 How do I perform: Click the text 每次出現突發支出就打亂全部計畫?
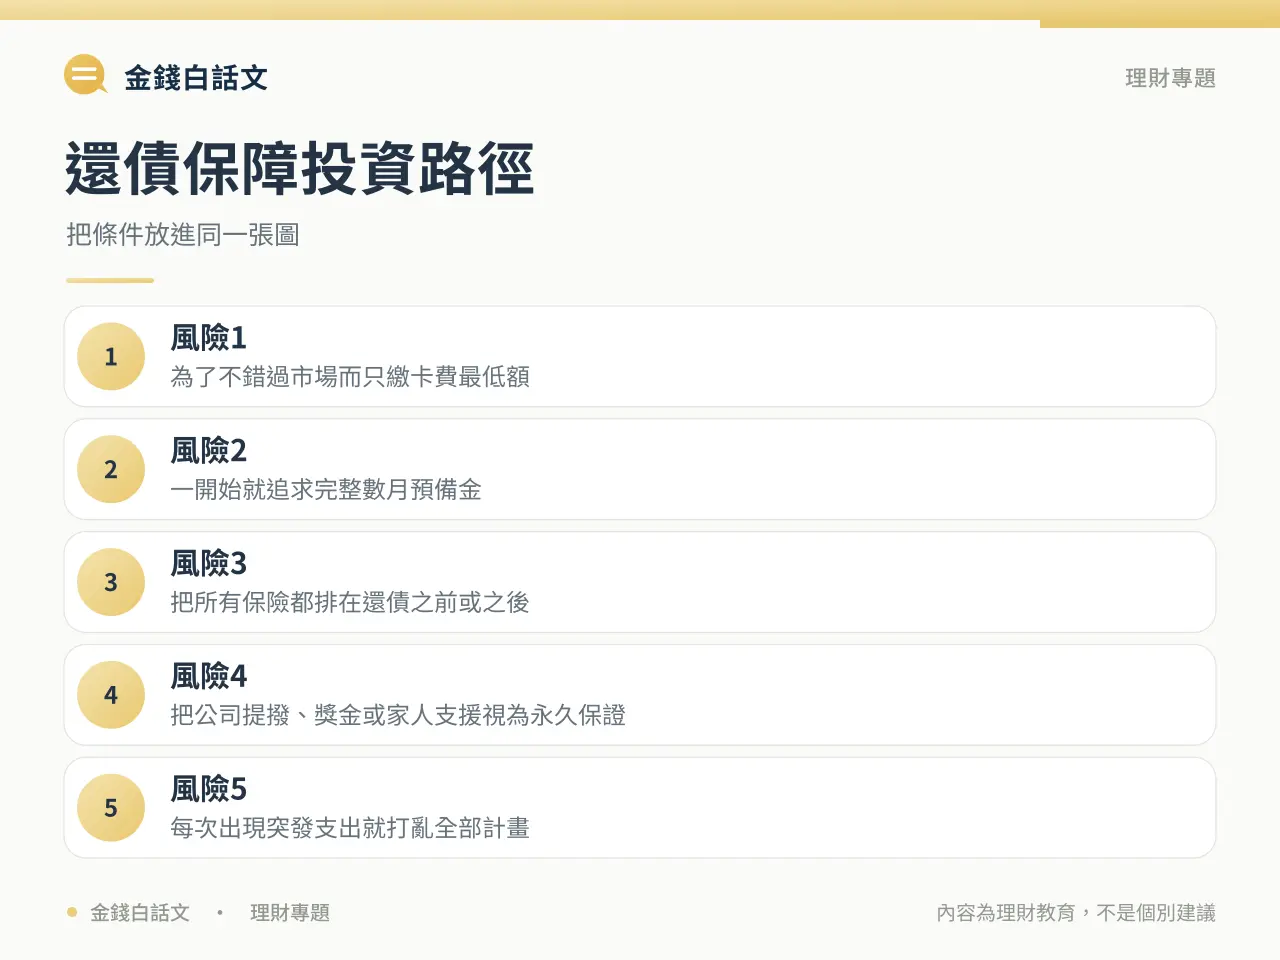(x=350, y=829)
